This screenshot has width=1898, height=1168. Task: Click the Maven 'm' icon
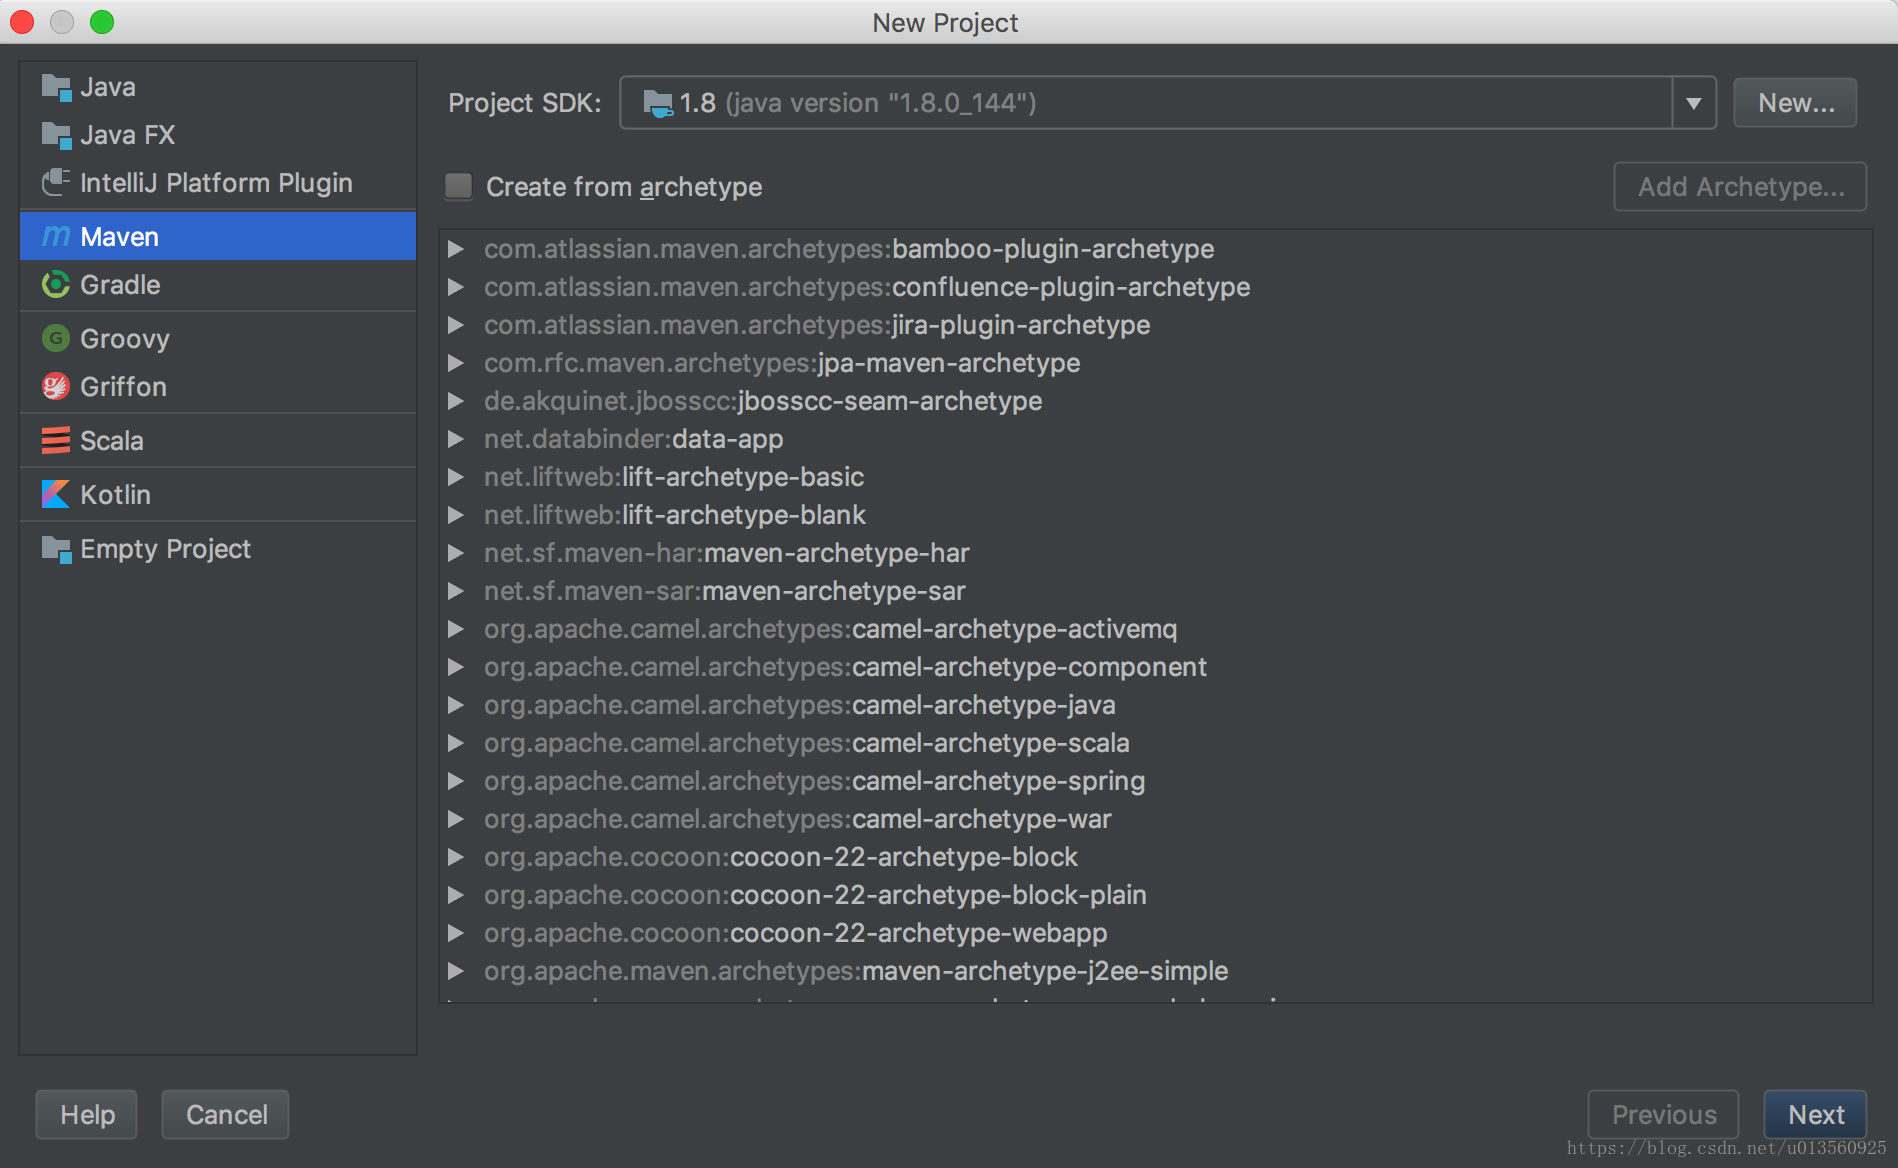pos(56,237)
